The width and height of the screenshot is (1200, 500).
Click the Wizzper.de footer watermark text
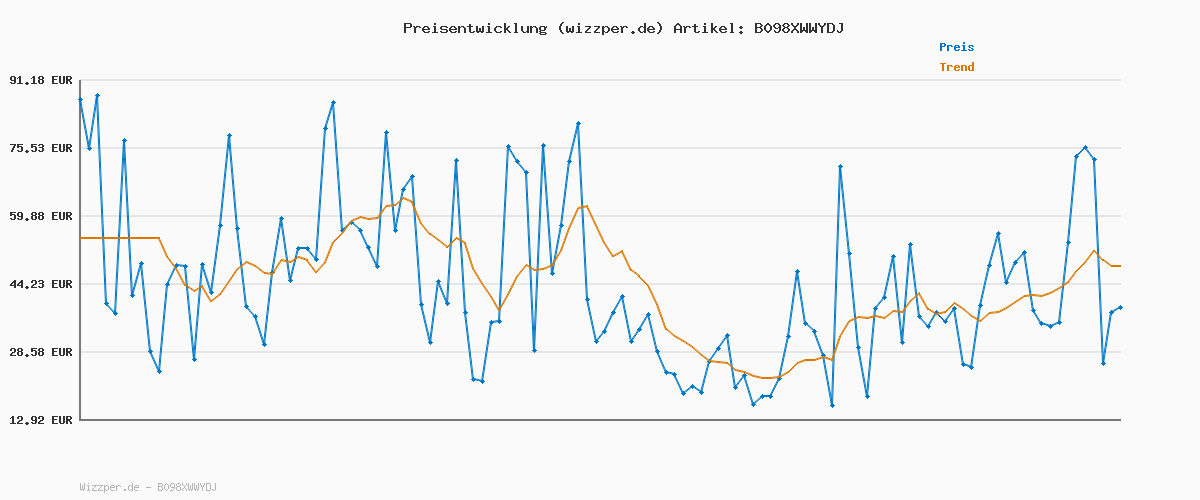point(147,487)
